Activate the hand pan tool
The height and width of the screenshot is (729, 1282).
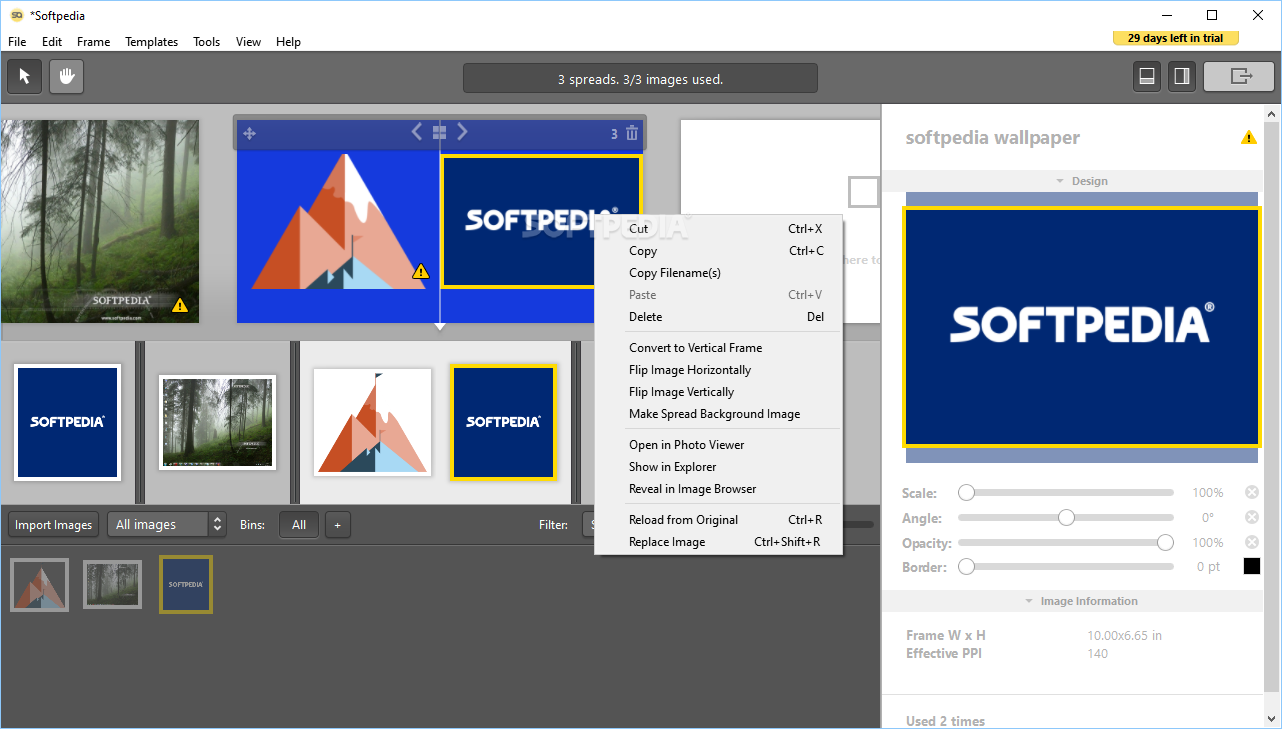click(x=67, y=77)
